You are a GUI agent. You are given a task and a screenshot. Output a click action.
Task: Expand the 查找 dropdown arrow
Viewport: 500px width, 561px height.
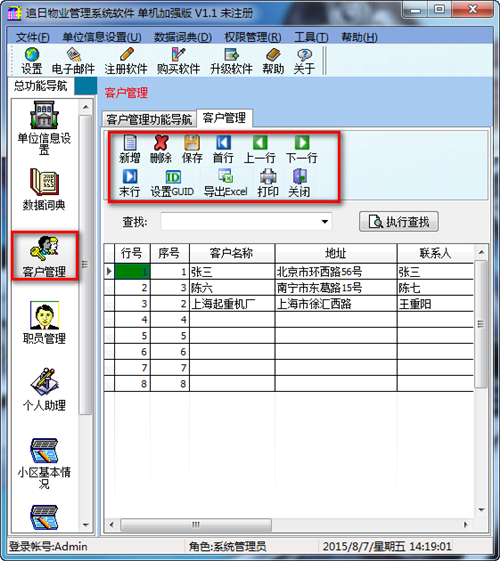pyautogui.click(x=325, y=222)
